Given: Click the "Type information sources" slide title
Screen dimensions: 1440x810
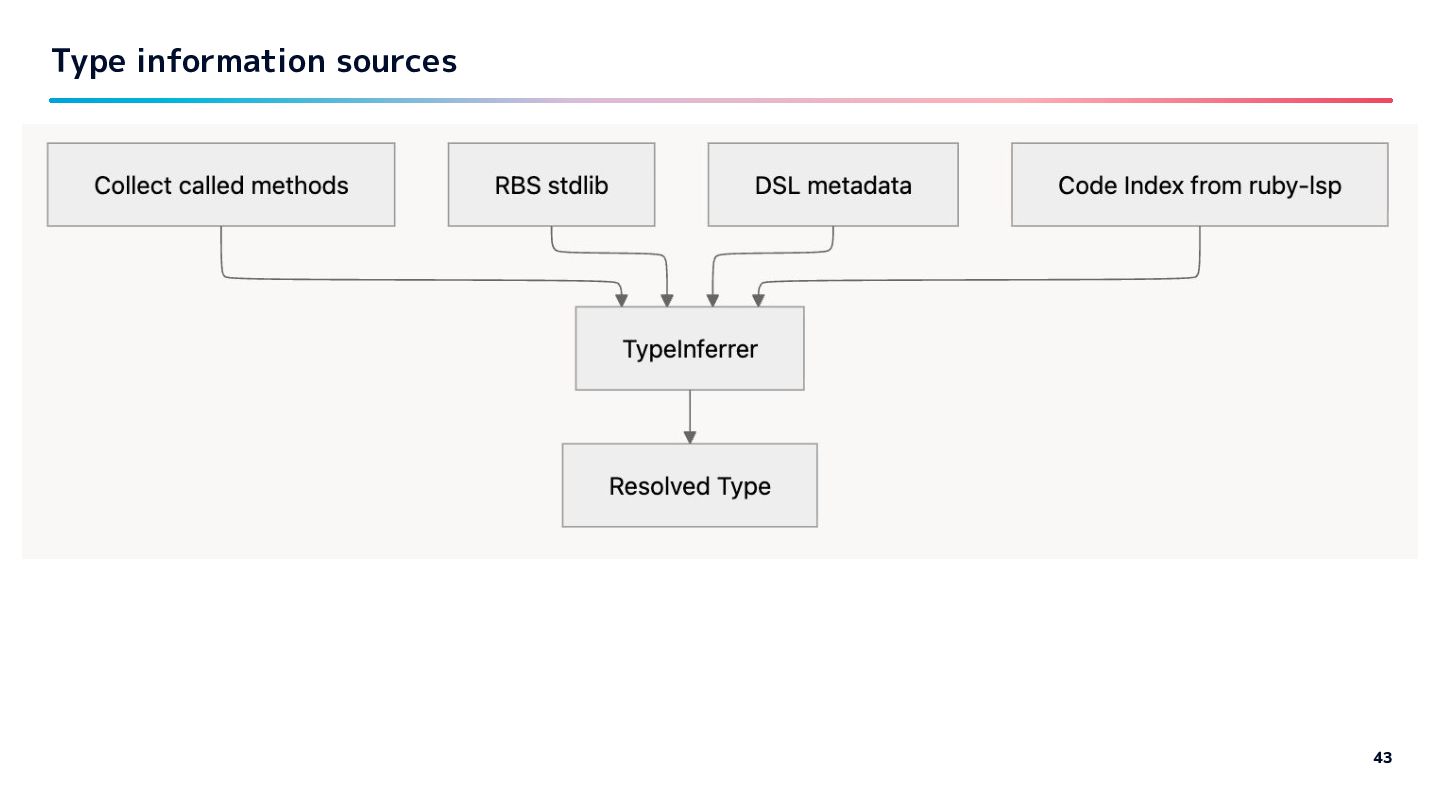Looking at the screenshot, I should [254, 62].
